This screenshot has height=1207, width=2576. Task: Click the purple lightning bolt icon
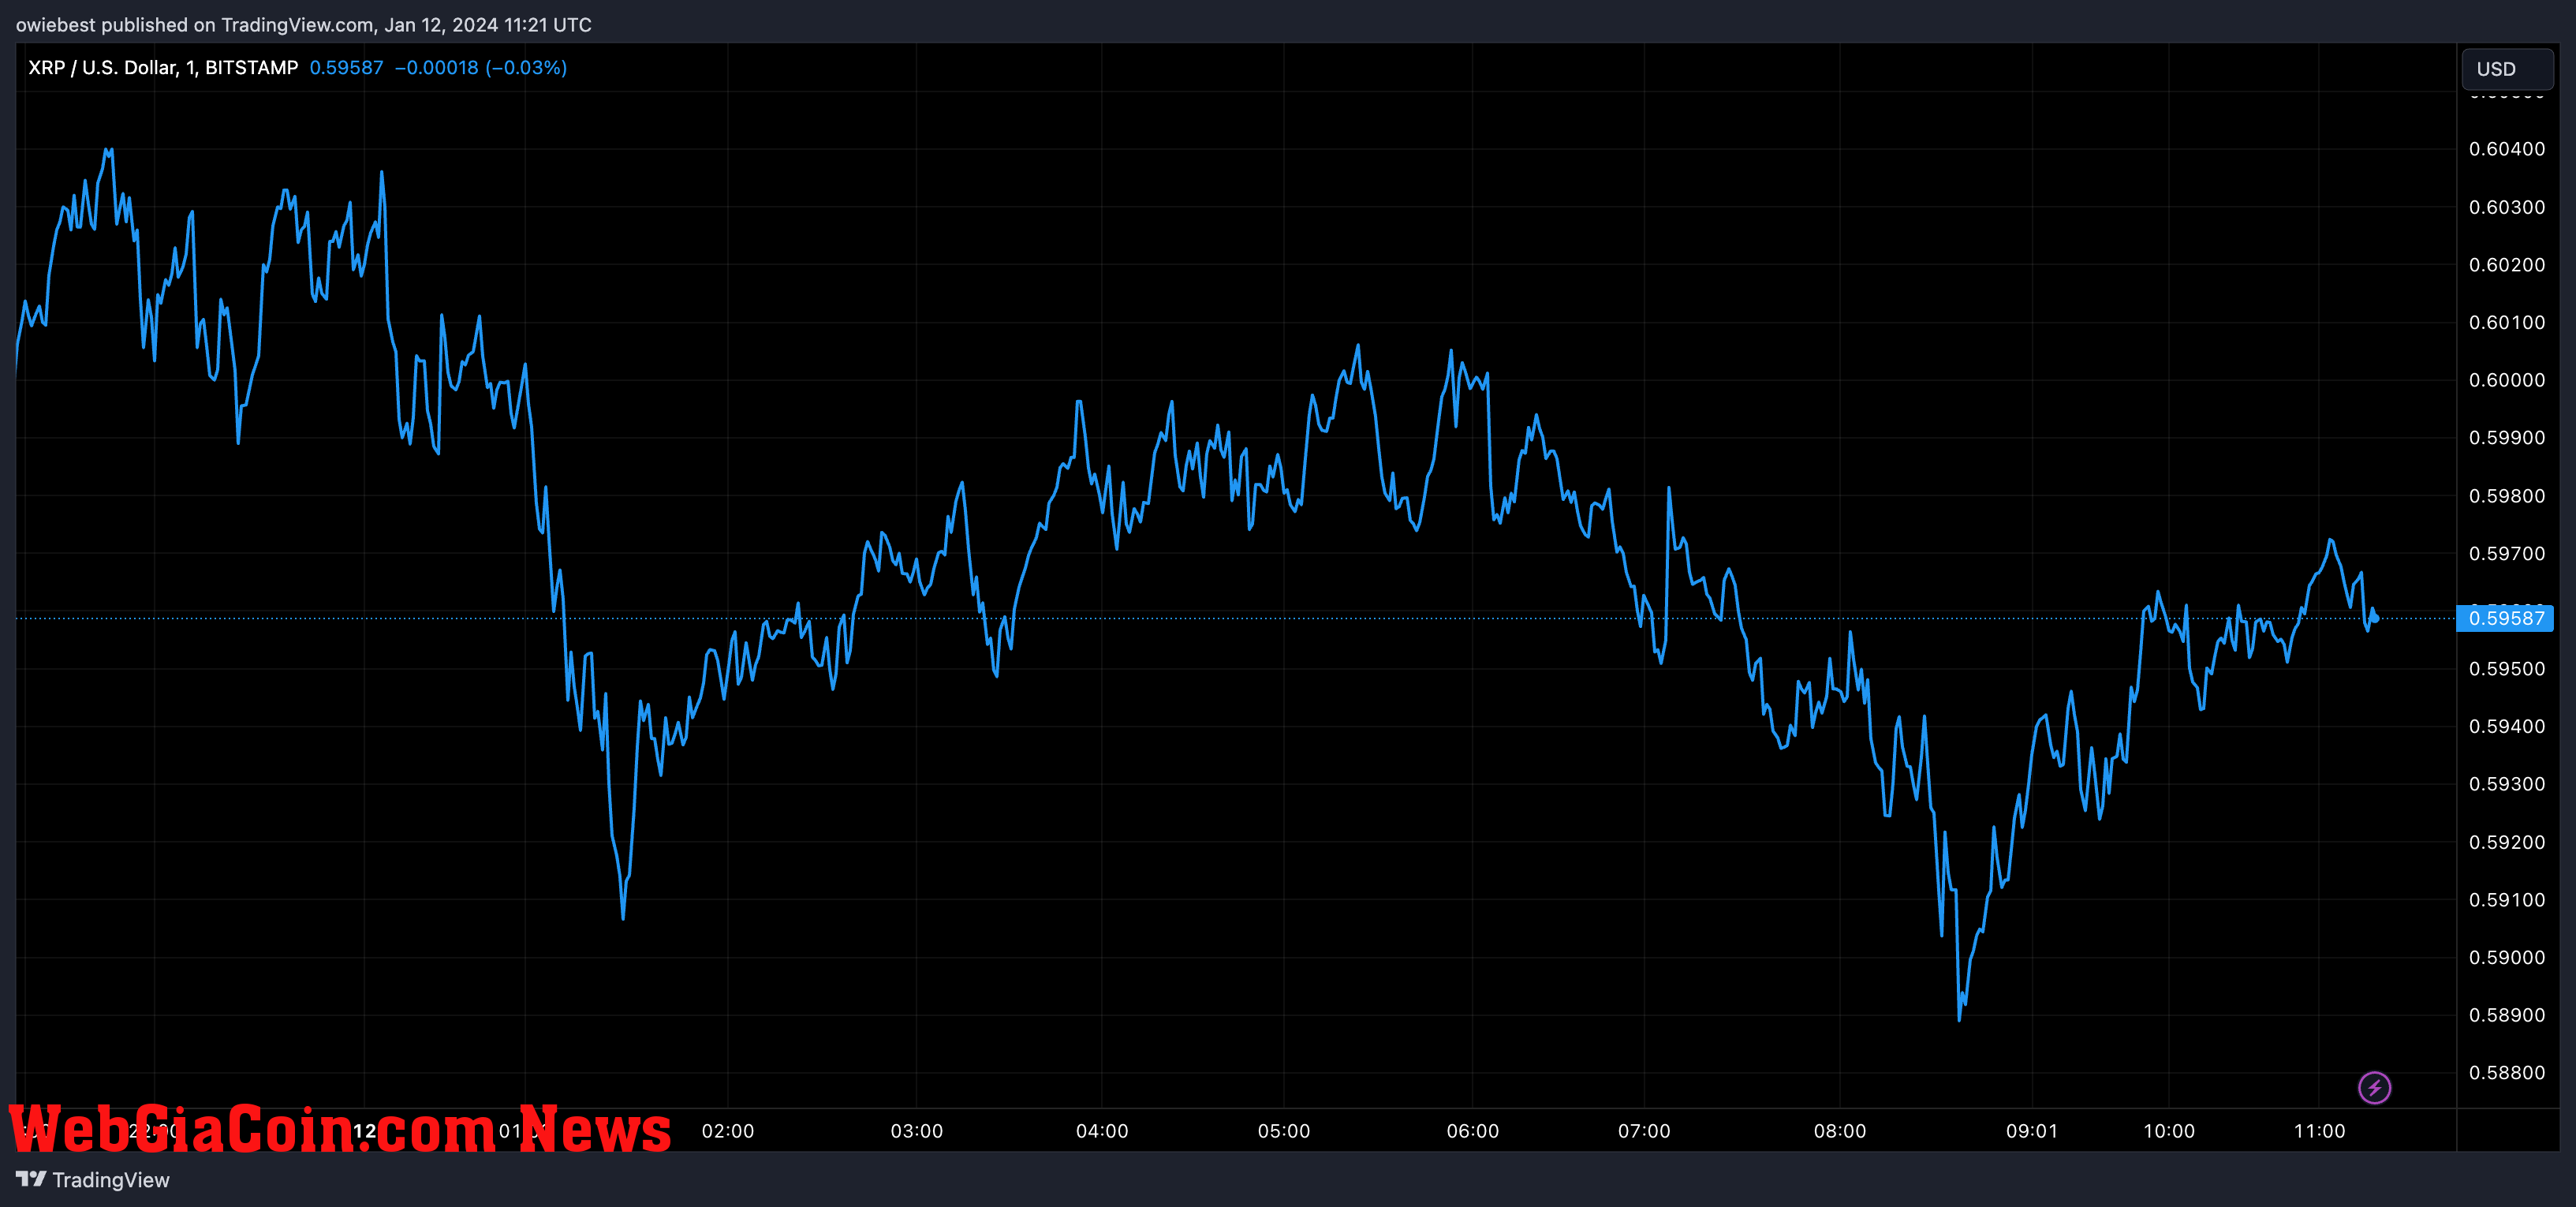tap(2374, 1087)
